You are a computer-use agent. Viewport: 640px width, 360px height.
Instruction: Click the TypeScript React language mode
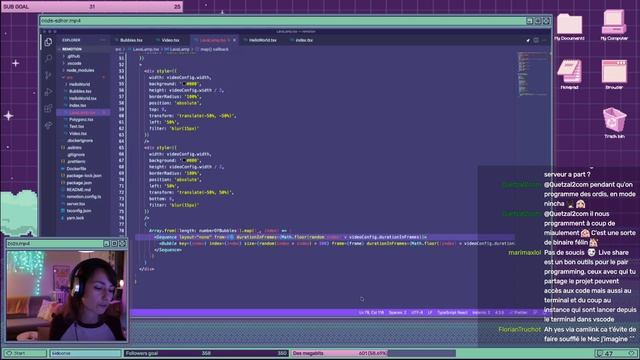tap(452, 313)
